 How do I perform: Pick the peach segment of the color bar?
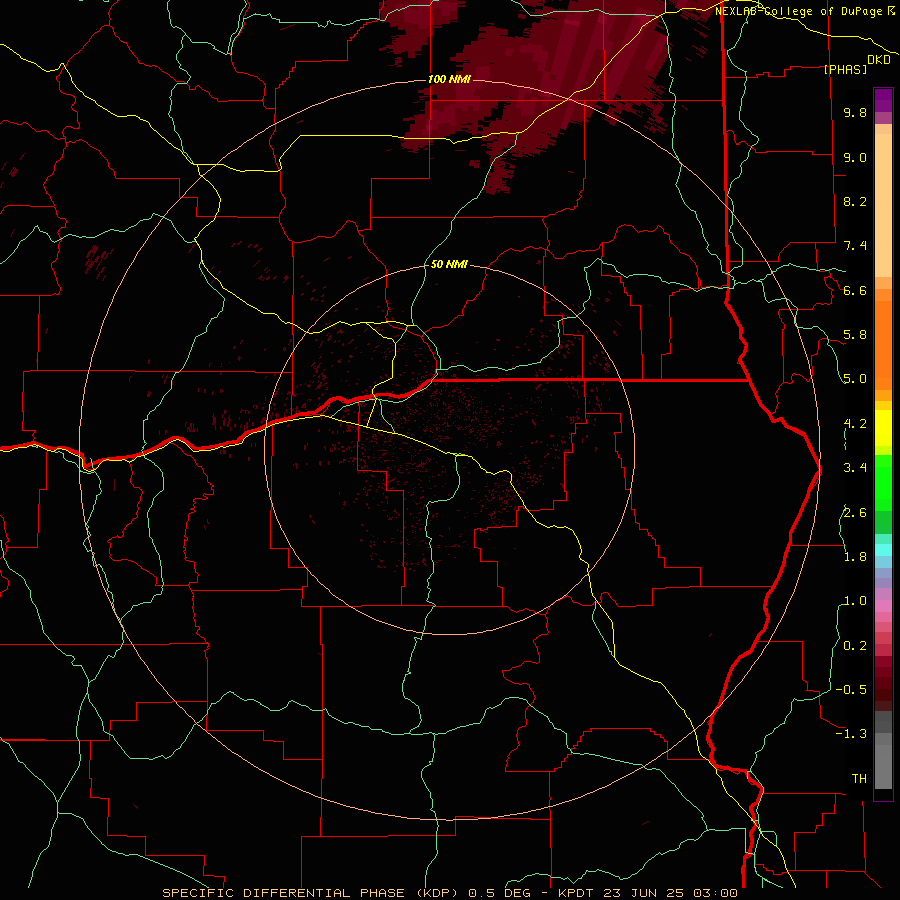pos(883,205)
